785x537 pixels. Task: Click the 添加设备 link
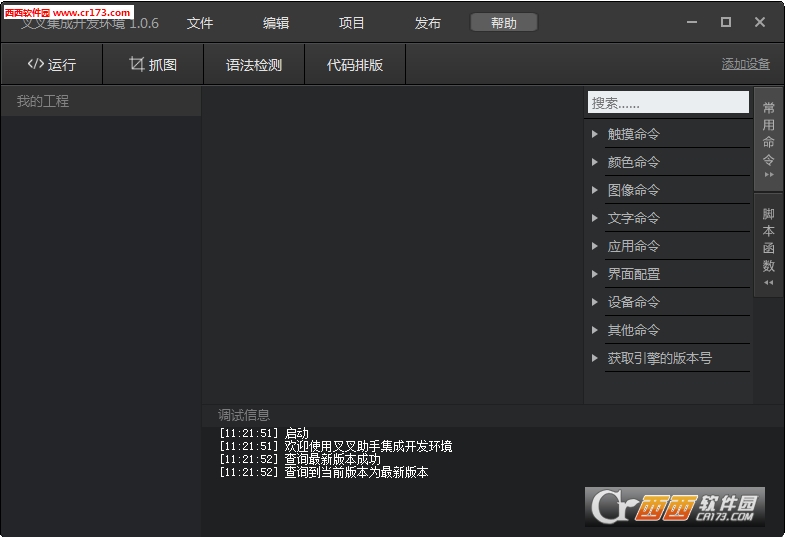745,64
